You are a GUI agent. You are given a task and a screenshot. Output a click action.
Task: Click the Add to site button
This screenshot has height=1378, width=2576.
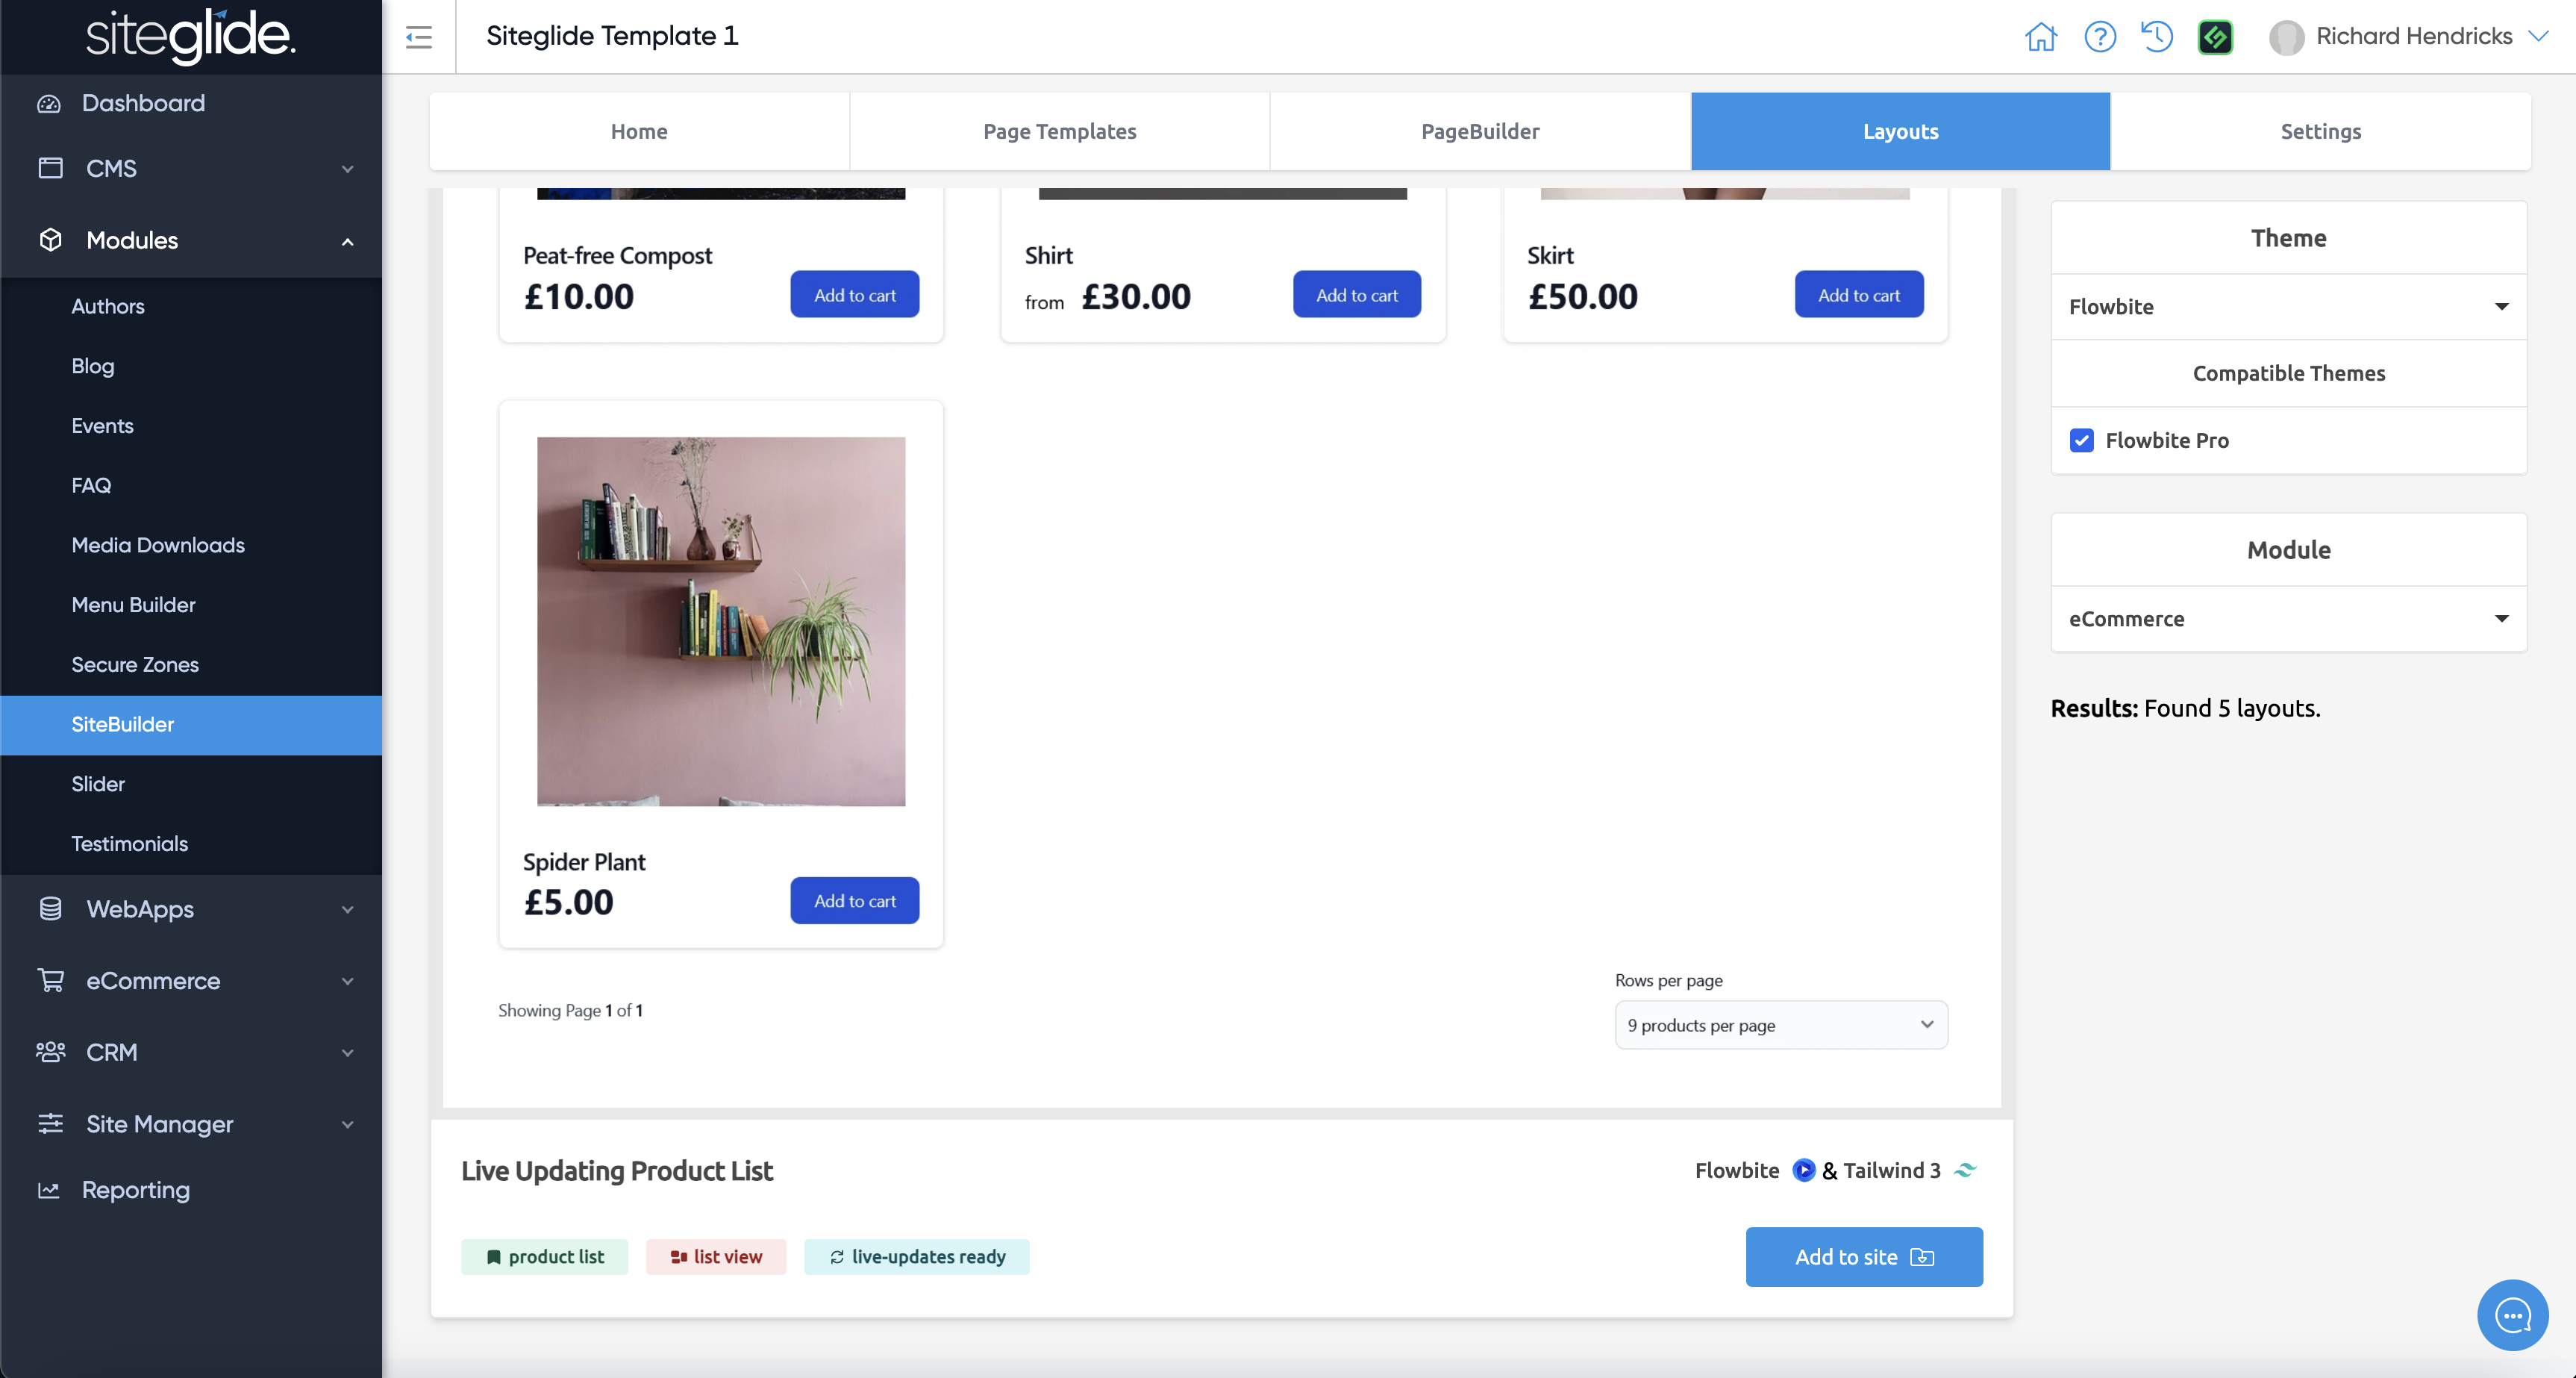[x=1863, y=1257]
